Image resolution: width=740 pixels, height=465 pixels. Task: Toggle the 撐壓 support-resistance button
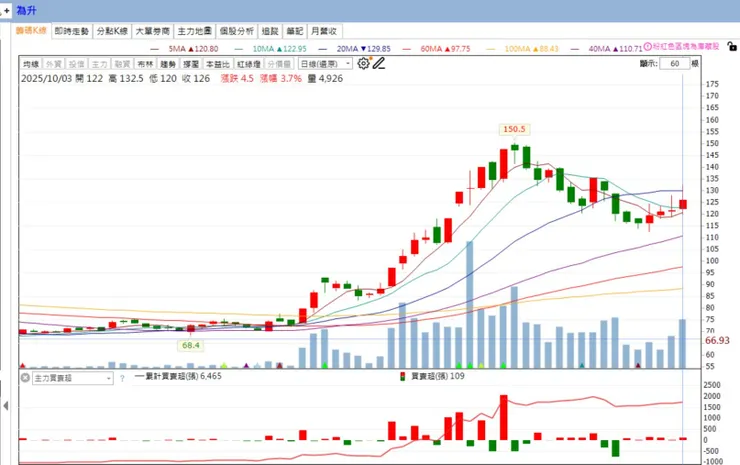pyautogui.click(x=191, y=64)
